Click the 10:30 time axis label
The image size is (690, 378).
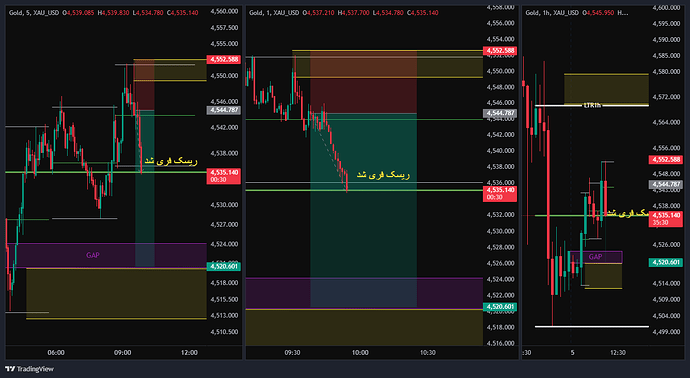(427, 352)
